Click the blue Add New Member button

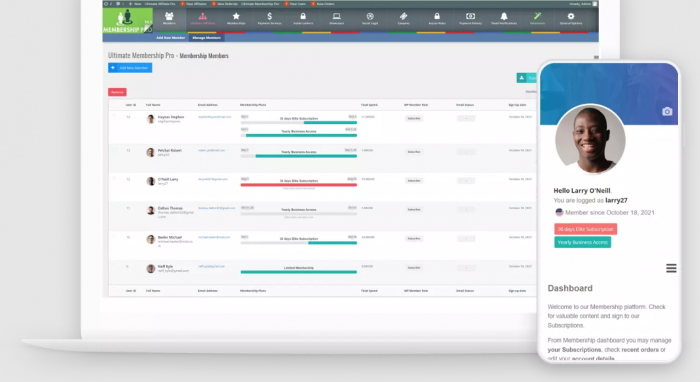pos(130,68)
